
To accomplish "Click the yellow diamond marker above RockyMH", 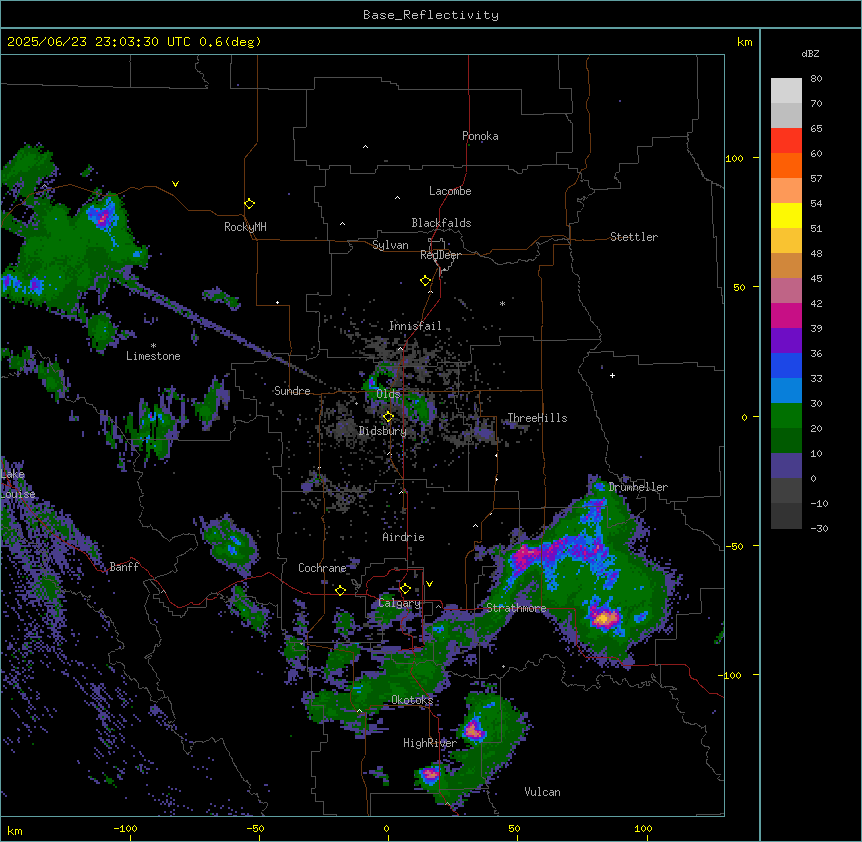I will 249,203.
